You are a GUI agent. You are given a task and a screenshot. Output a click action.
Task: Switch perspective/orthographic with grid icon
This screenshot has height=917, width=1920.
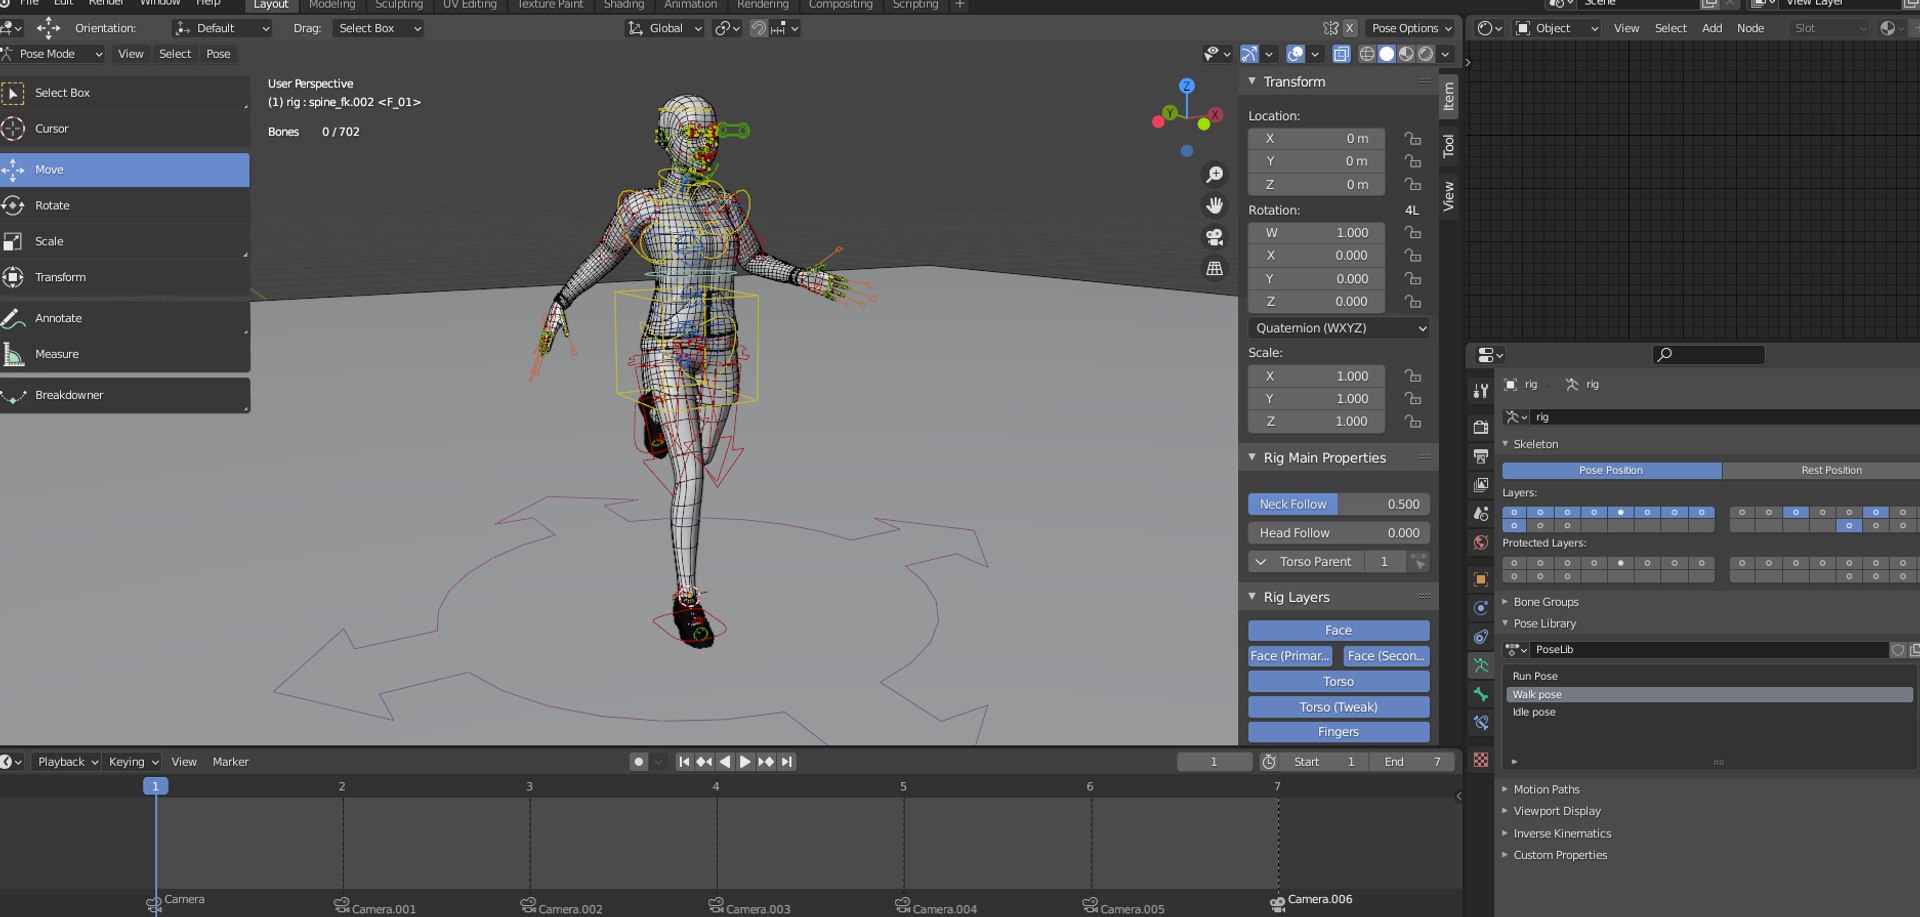coord(1214,269)
